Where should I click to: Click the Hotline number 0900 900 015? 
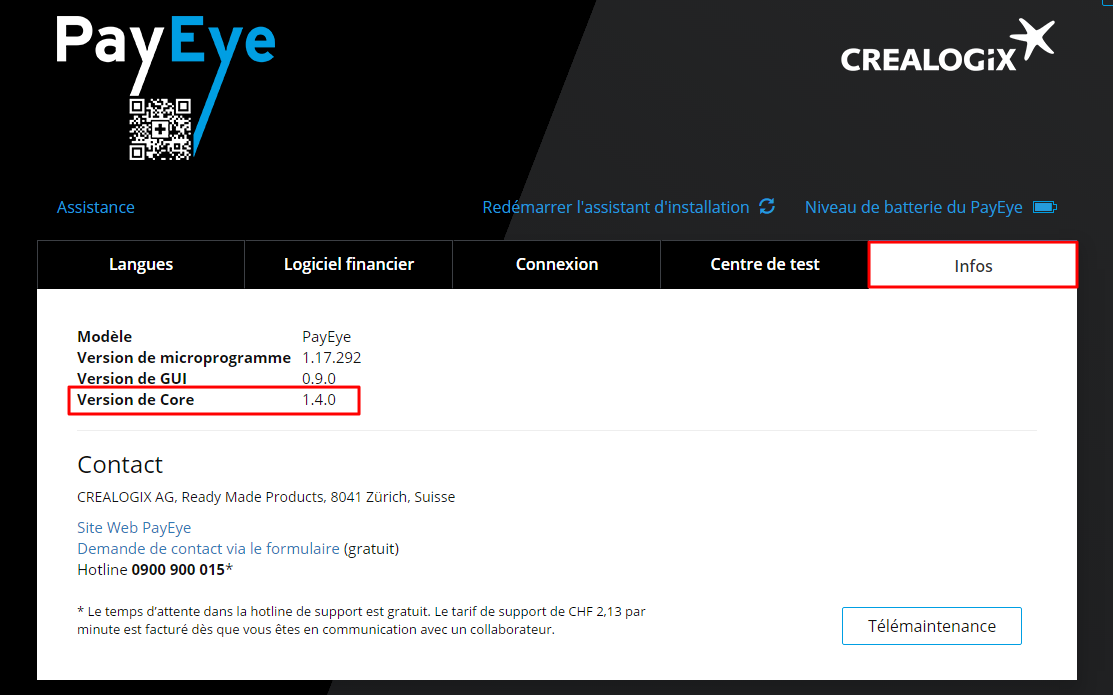click(x=178, y=569)
